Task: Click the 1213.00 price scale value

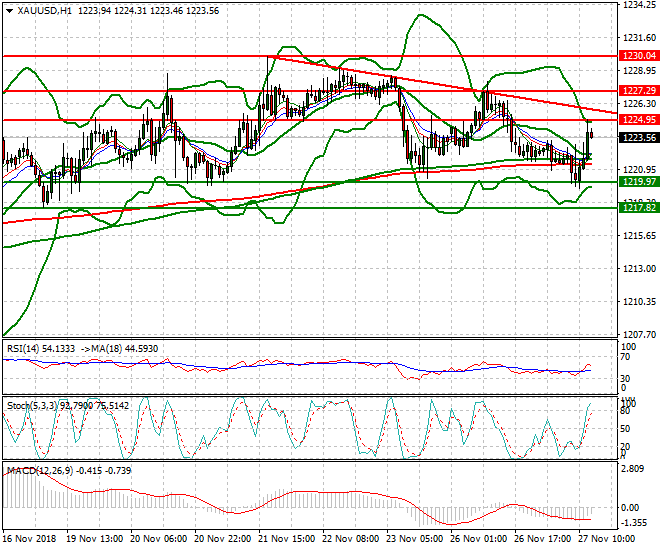Action: [x=639, y=268]
